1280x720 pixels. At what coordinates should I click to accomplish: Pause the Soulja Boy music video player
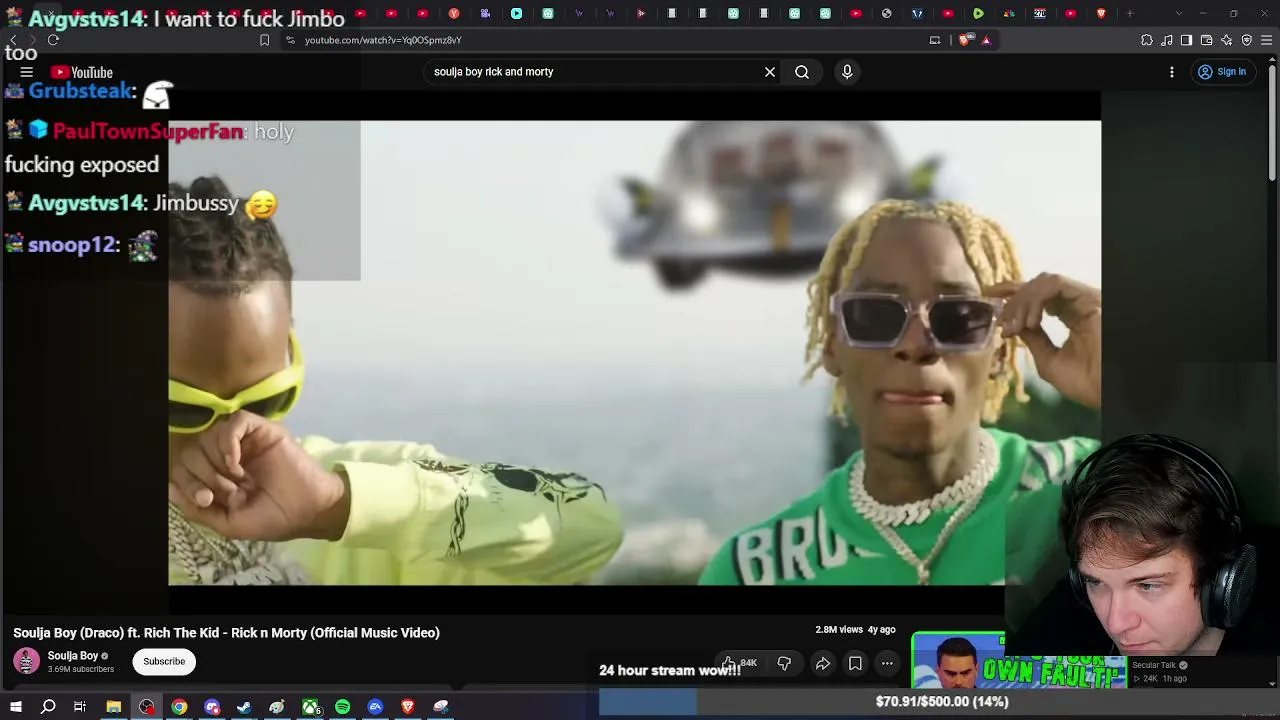click(x=634, y=352)
